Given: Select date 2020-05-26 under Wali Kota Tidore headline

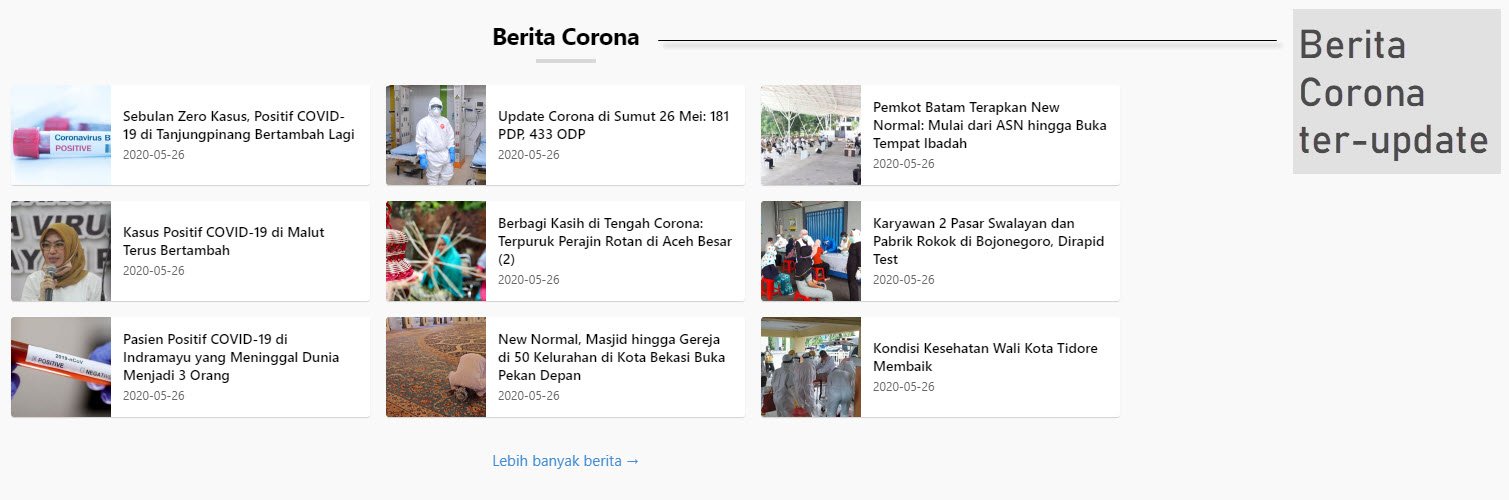Looking at the screenshot, I should click(904, 386).
